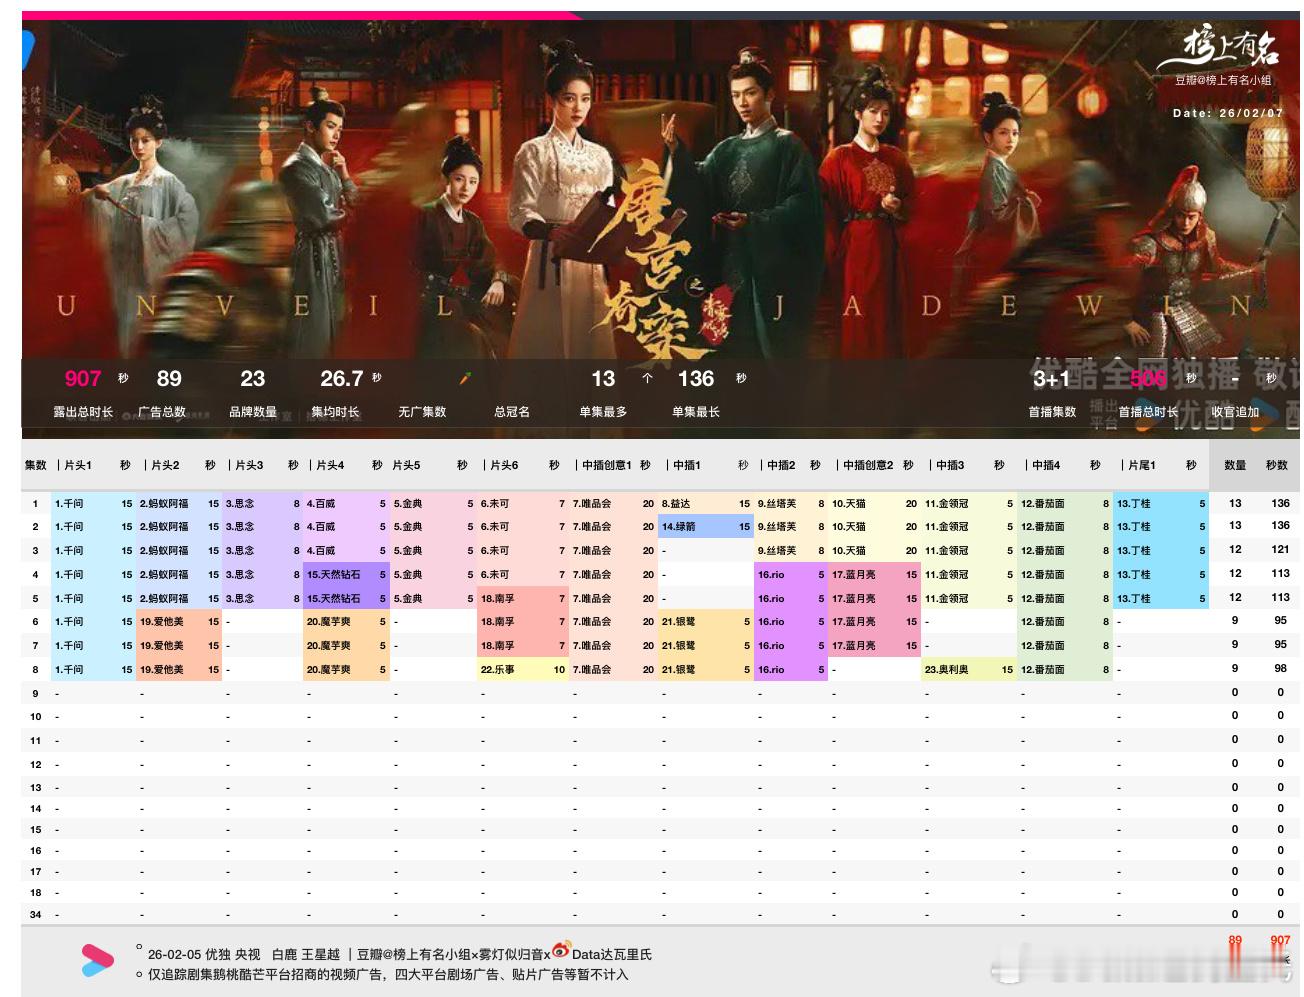Click the pink 907 above 露出总时长
This screenshot has width=1304, height=997.
(83, 378)
